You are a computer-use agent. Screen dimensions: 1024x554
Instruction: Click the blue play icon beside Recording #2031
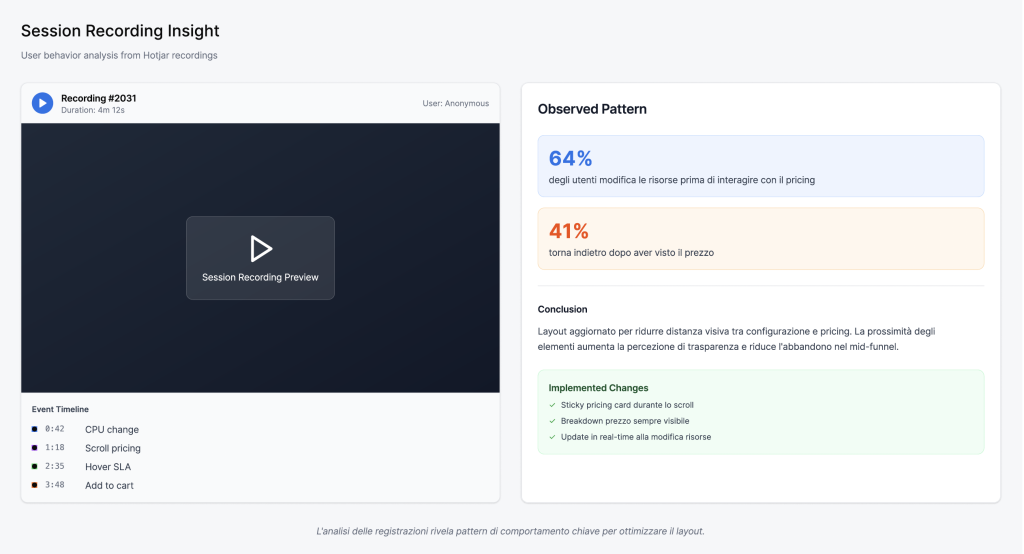[x=42, y=103]
